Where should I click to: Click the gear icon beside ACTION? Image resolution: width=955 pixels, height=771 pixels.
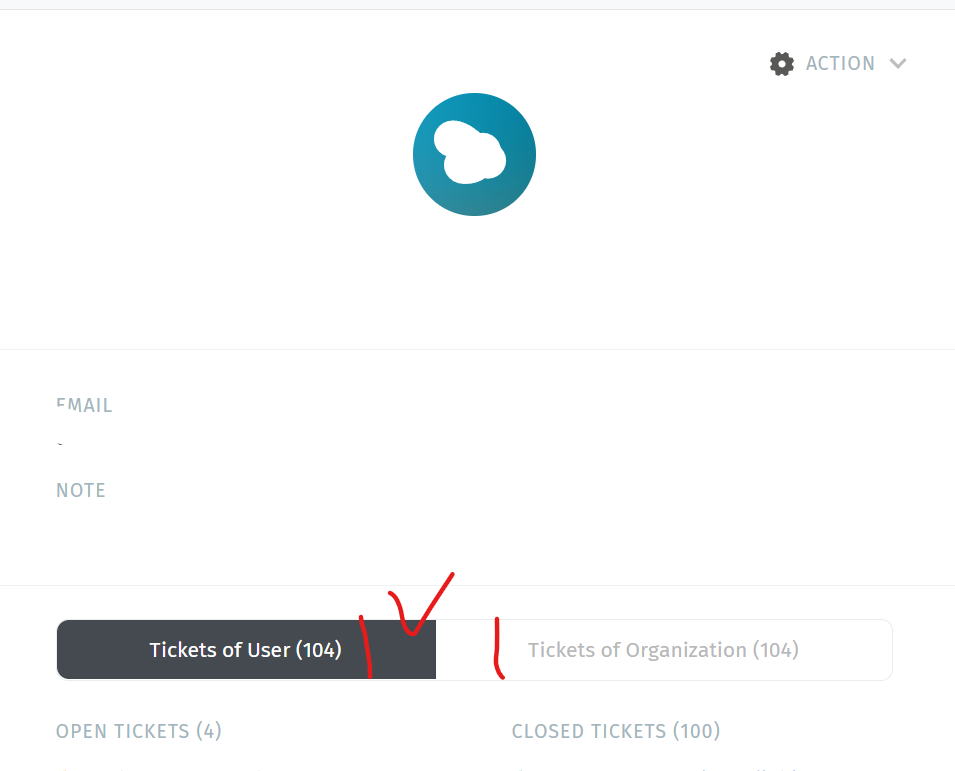782,64
